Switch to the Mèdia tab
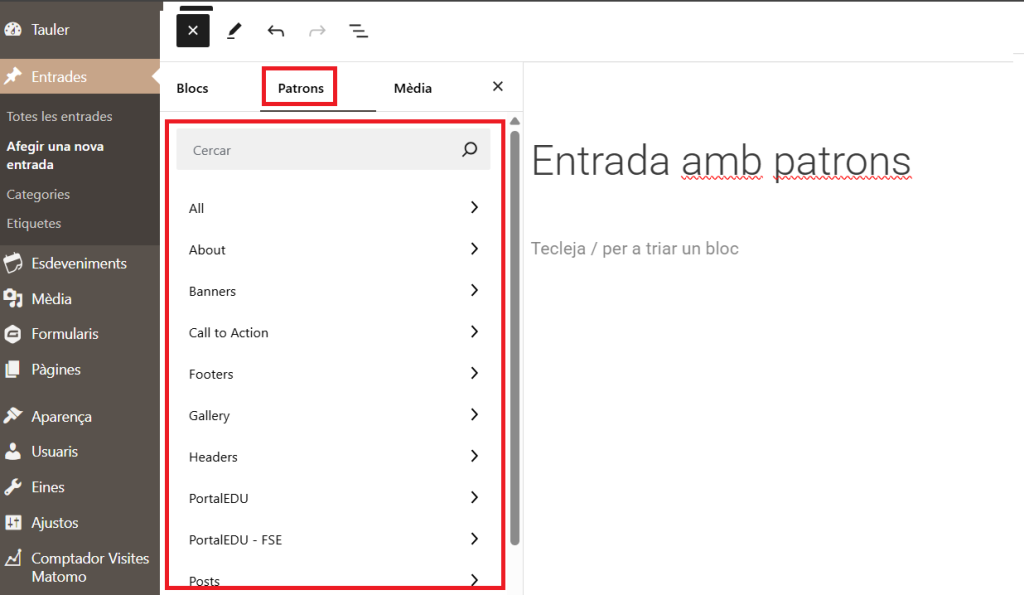The width and height of the screenshot is (1024, 595). (x=413, y=88)
